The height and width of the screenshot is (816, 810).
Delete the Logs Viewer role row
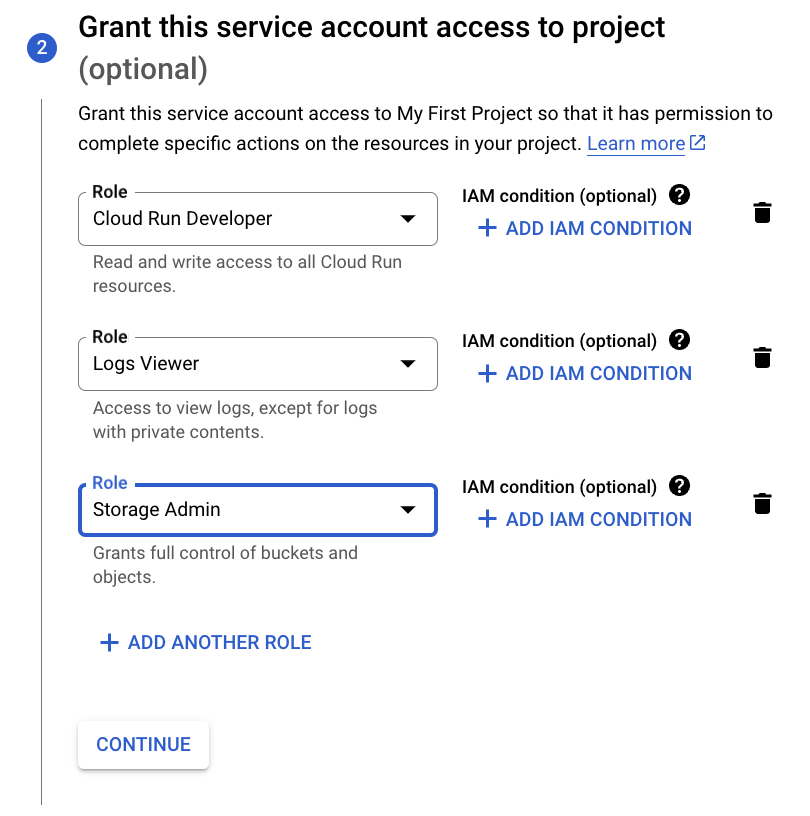[762, 357]
